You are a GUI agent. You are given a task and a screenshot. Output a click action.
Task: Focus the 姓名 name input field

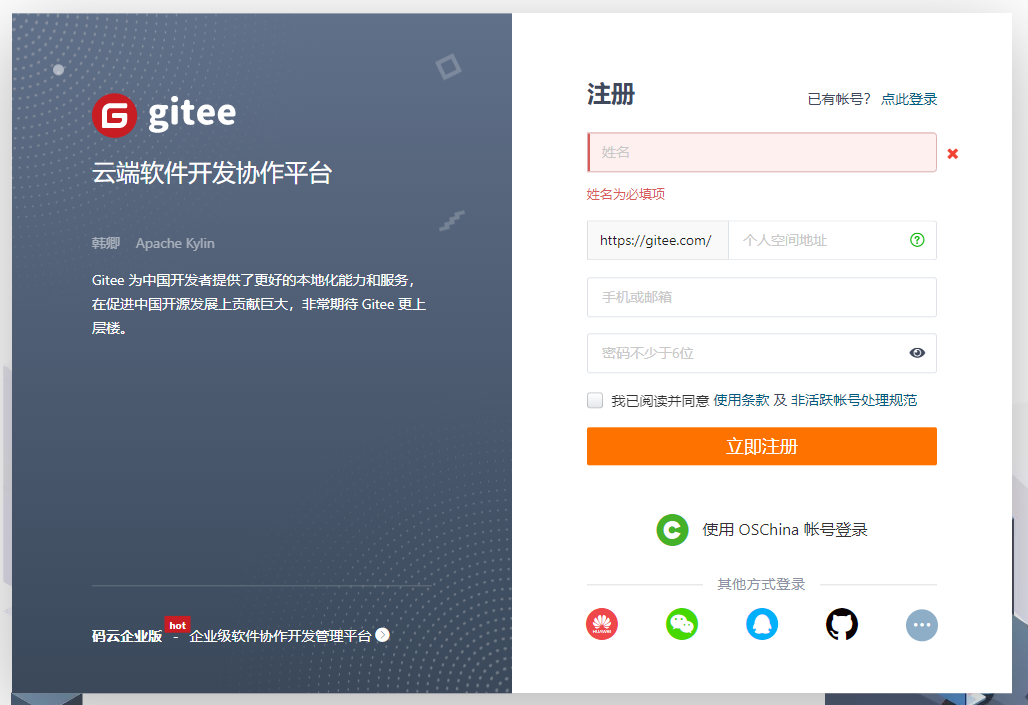pyautogui.click(x=761, y=152)
